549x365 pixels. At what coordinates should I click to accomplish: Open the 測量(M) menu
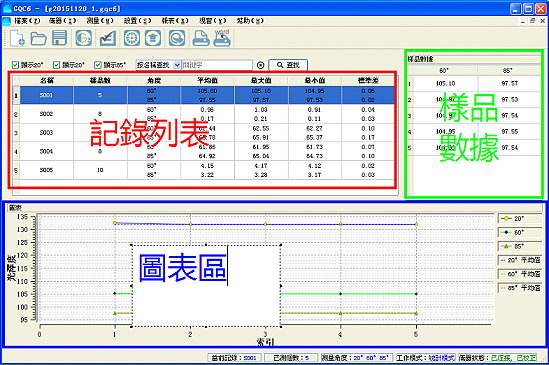100,21
